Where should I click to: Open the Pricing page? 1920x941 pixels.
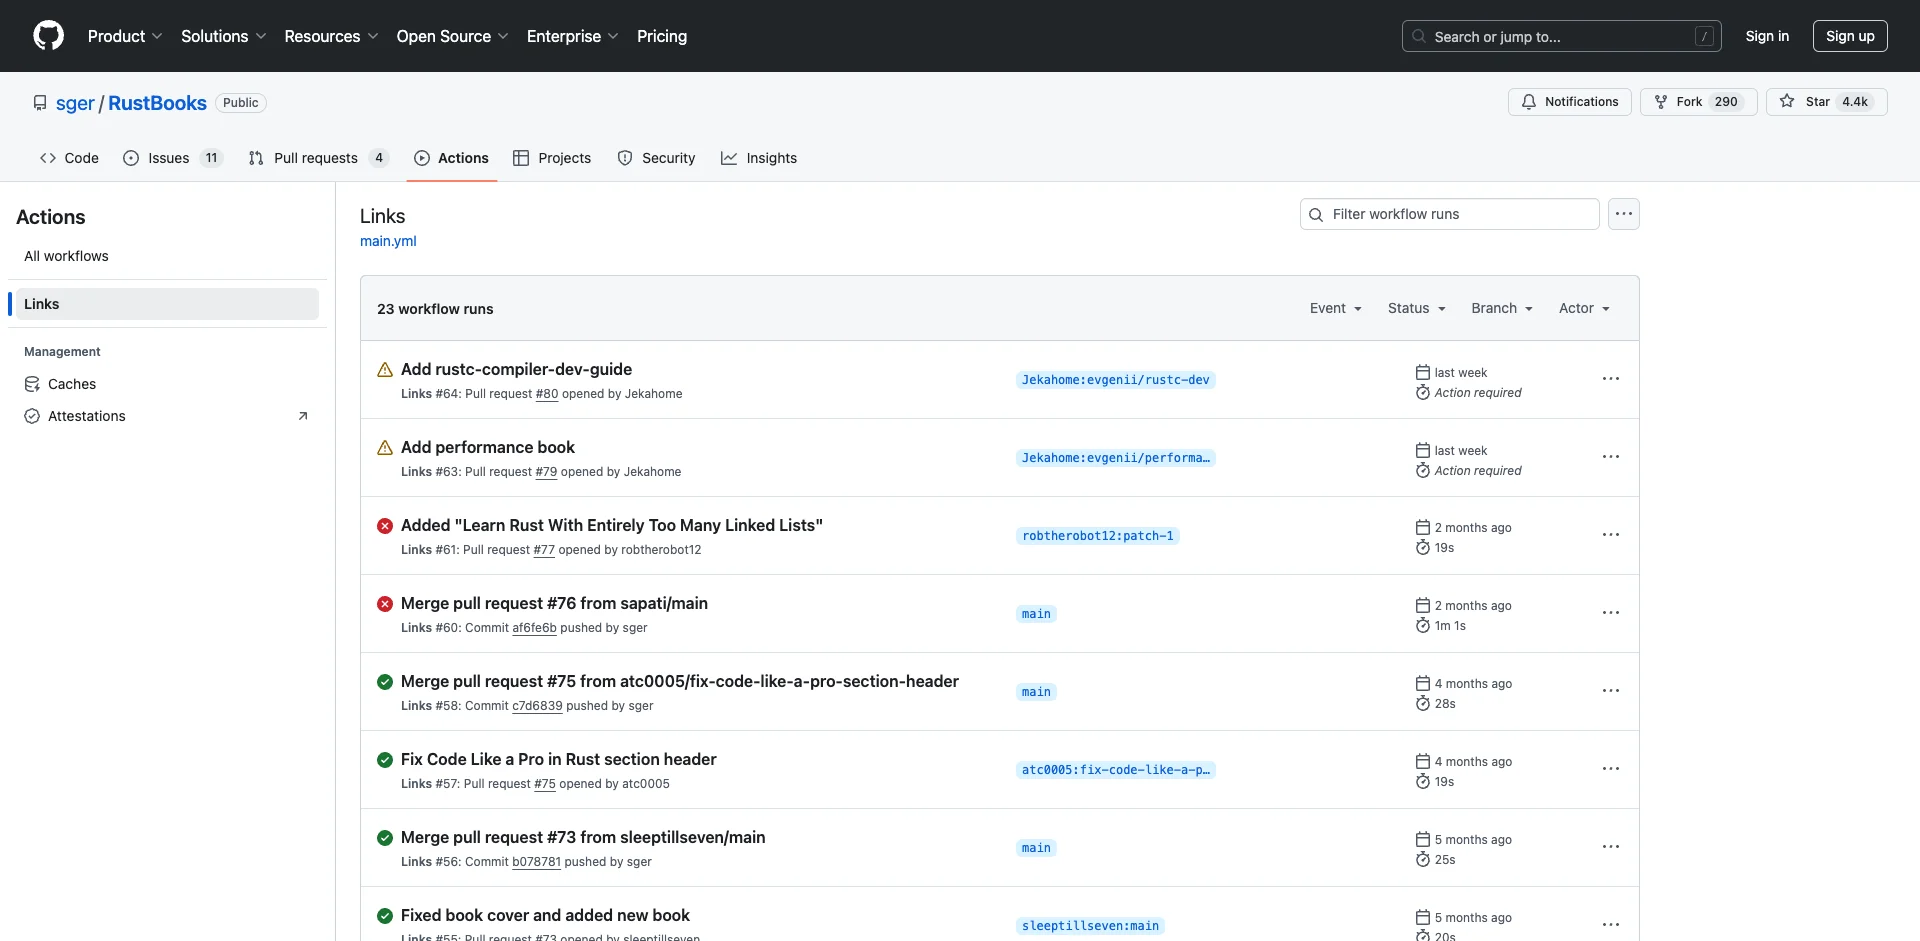click(662, 36)
